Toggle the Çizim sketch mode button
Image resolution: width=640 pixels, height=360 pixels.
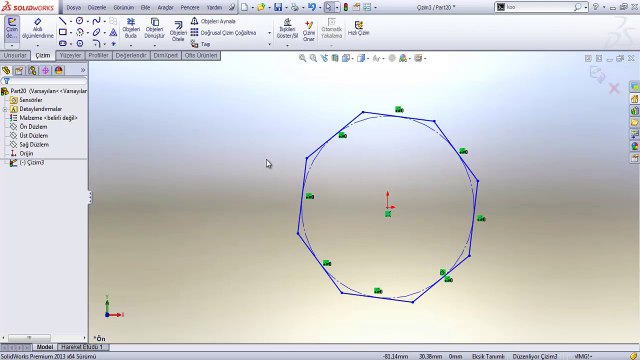(12, 28)
